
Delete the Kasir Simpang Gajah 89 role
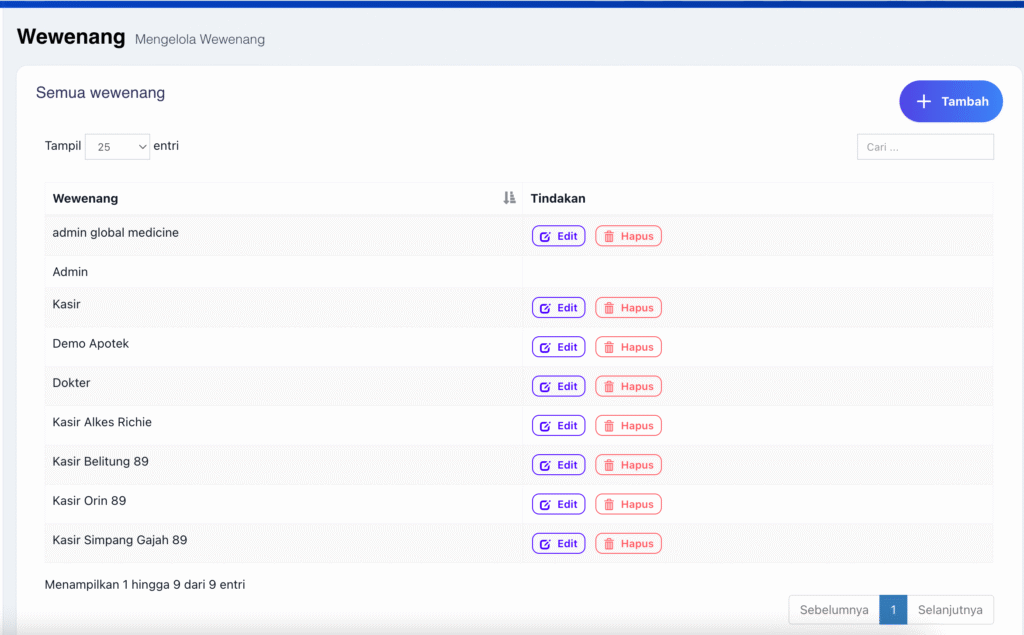[x=628, y=544]
